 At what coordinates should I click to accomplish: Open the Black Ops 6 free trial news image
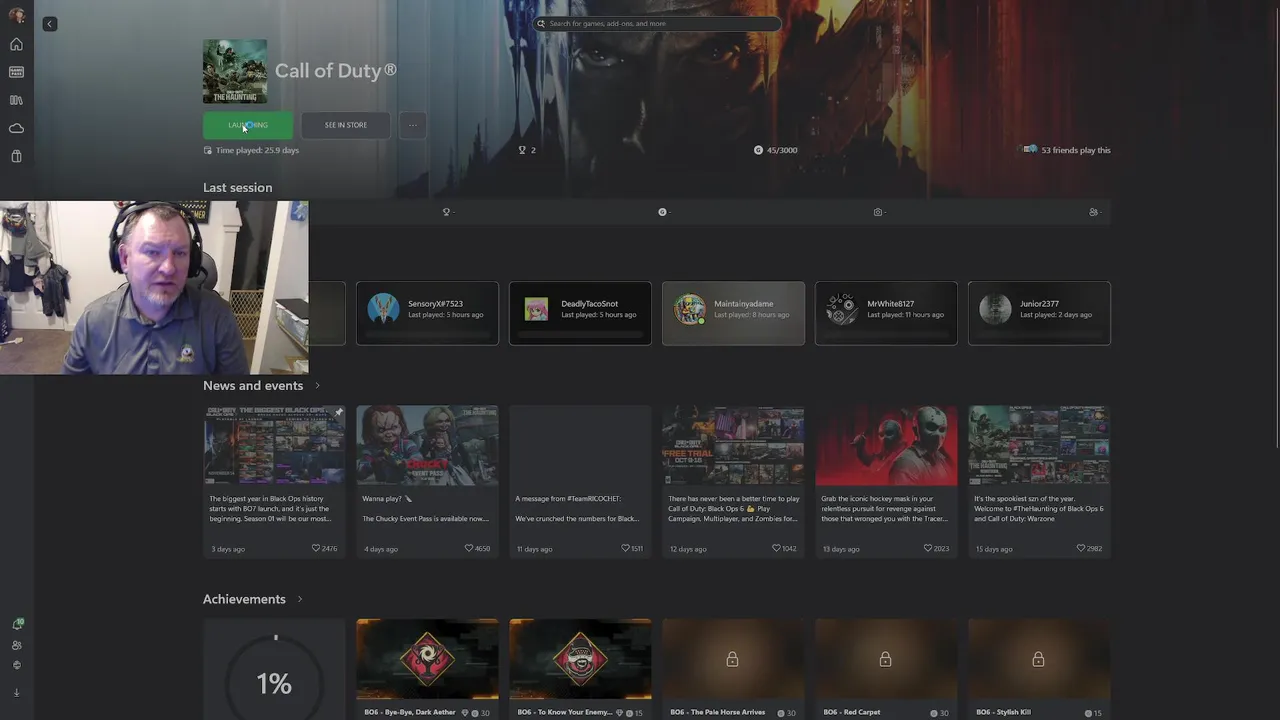tap(733, 445)
